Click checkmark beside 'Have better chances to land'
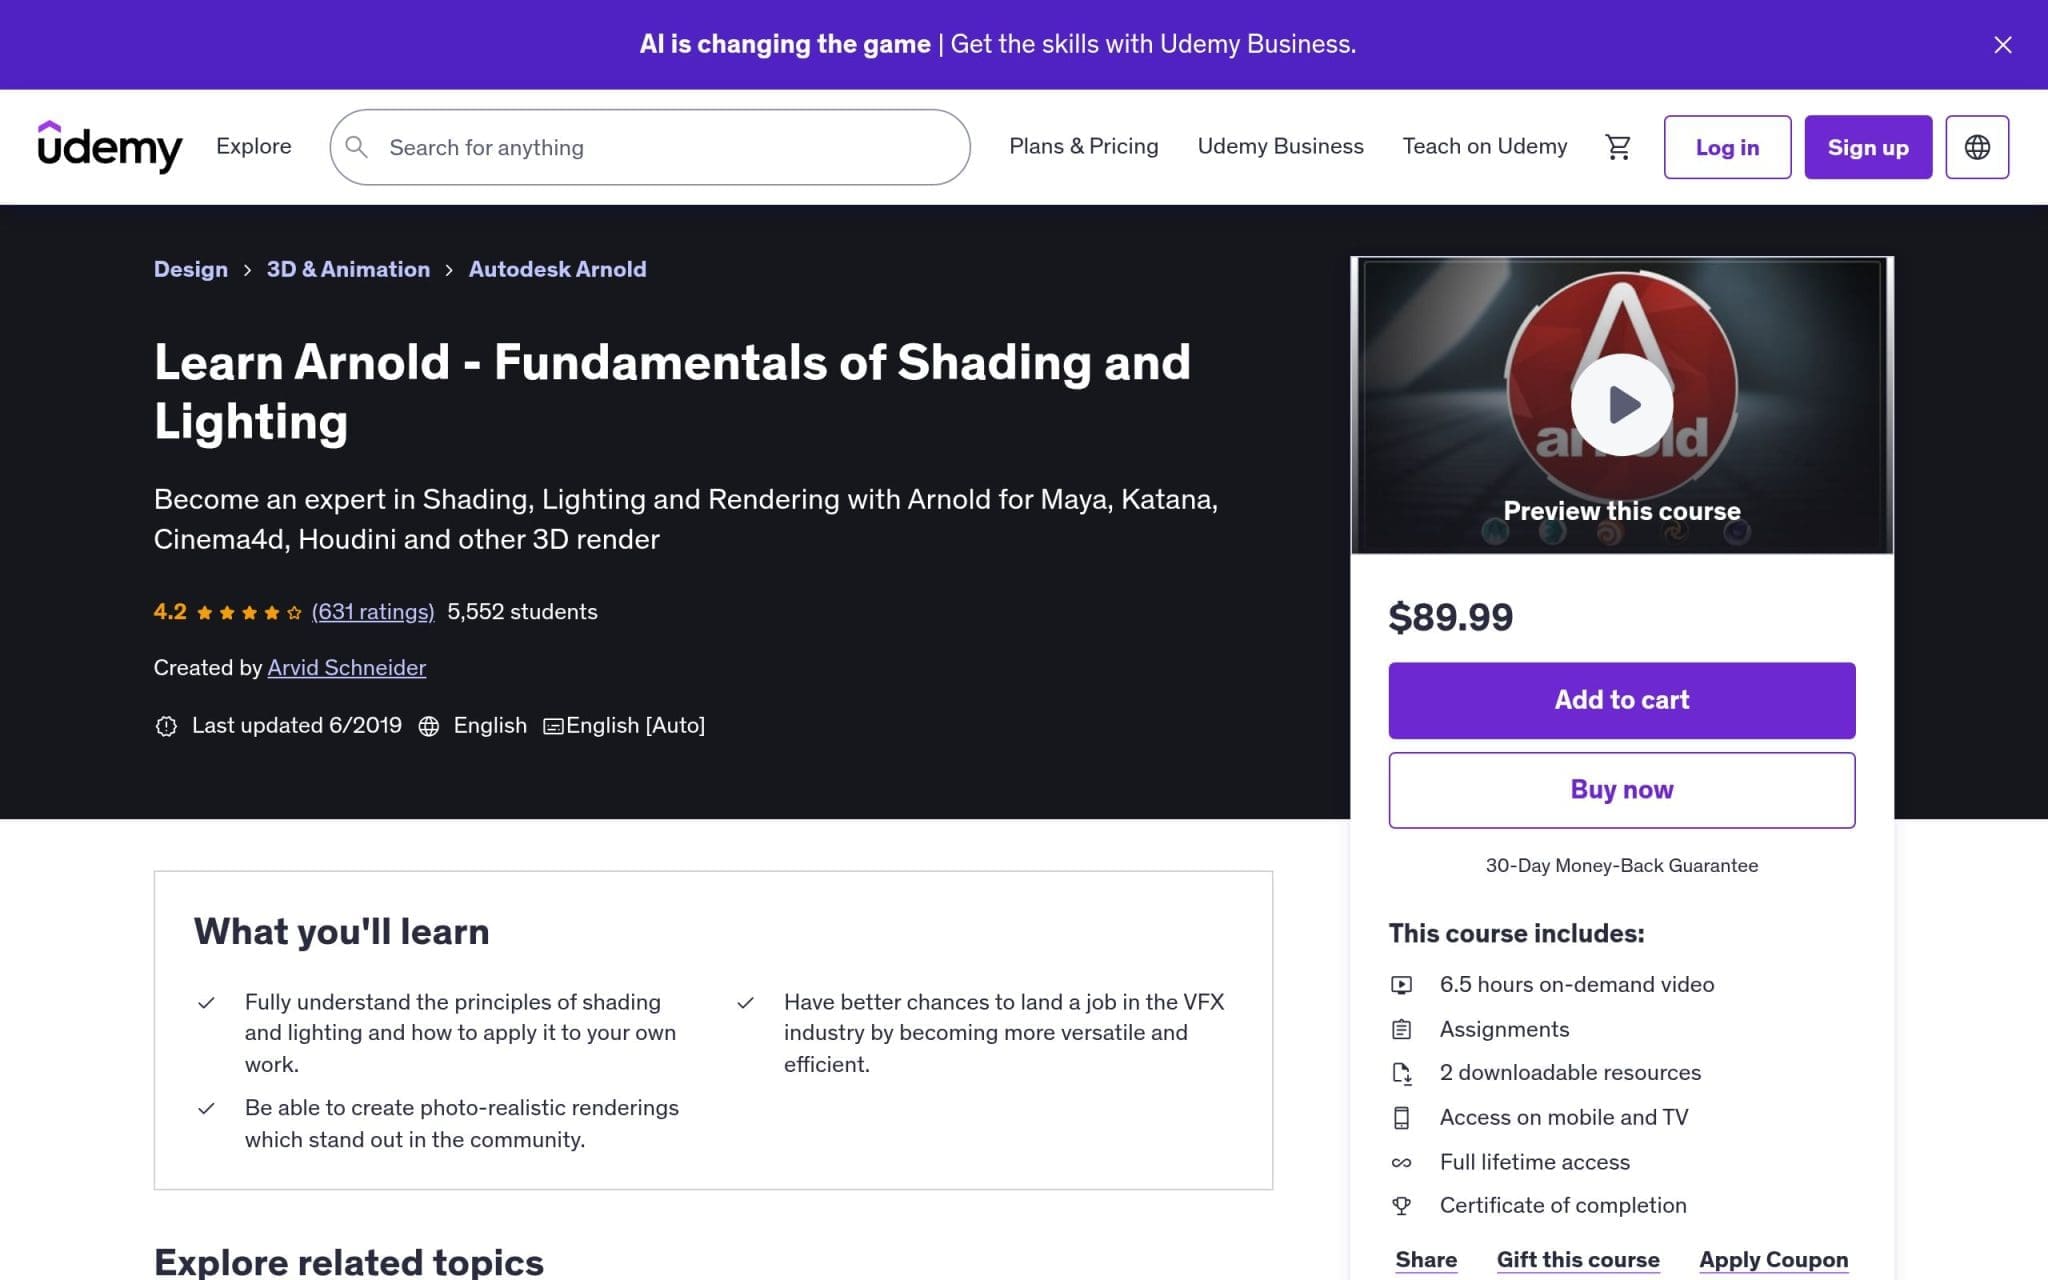 coord(745,1003)
